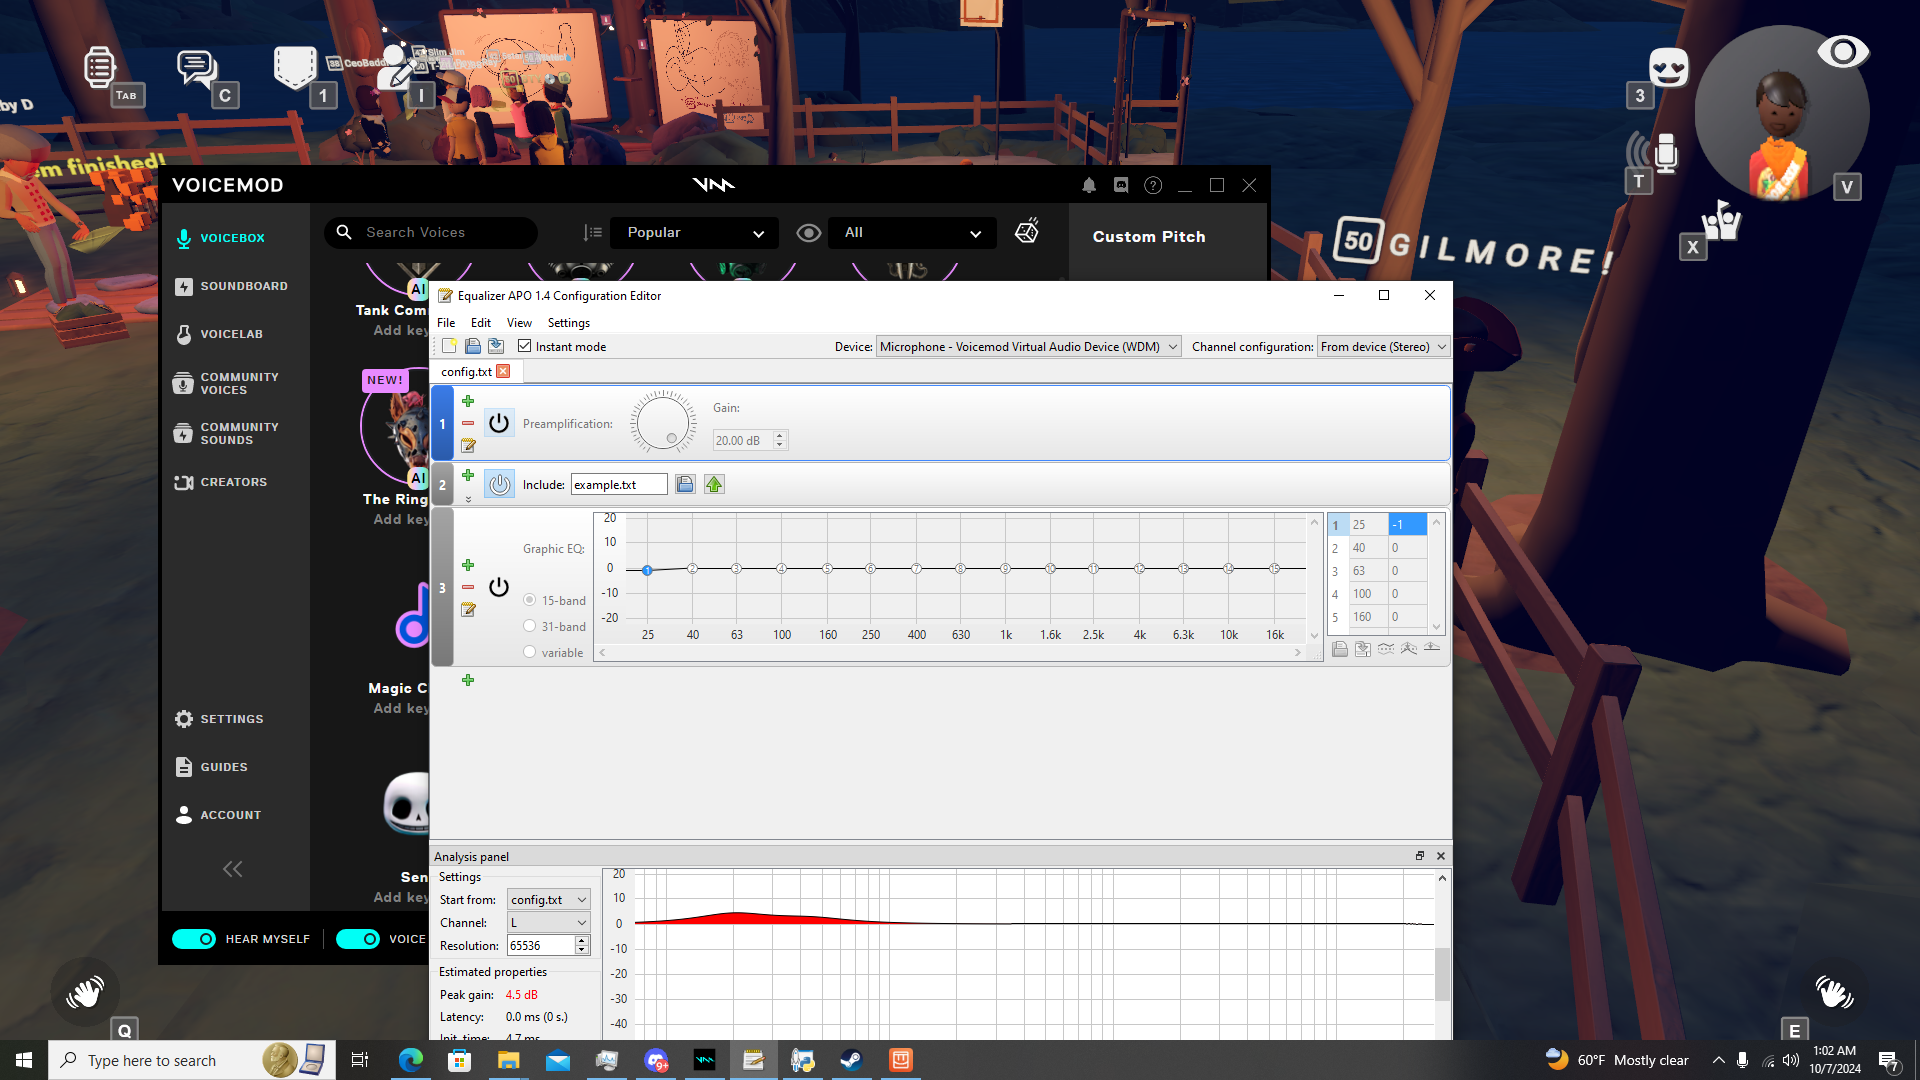Viewport: 1920px width, 1080px height.
Task: Click the Voicemod notifications bell icon
Action: (x=1089, y=185)
